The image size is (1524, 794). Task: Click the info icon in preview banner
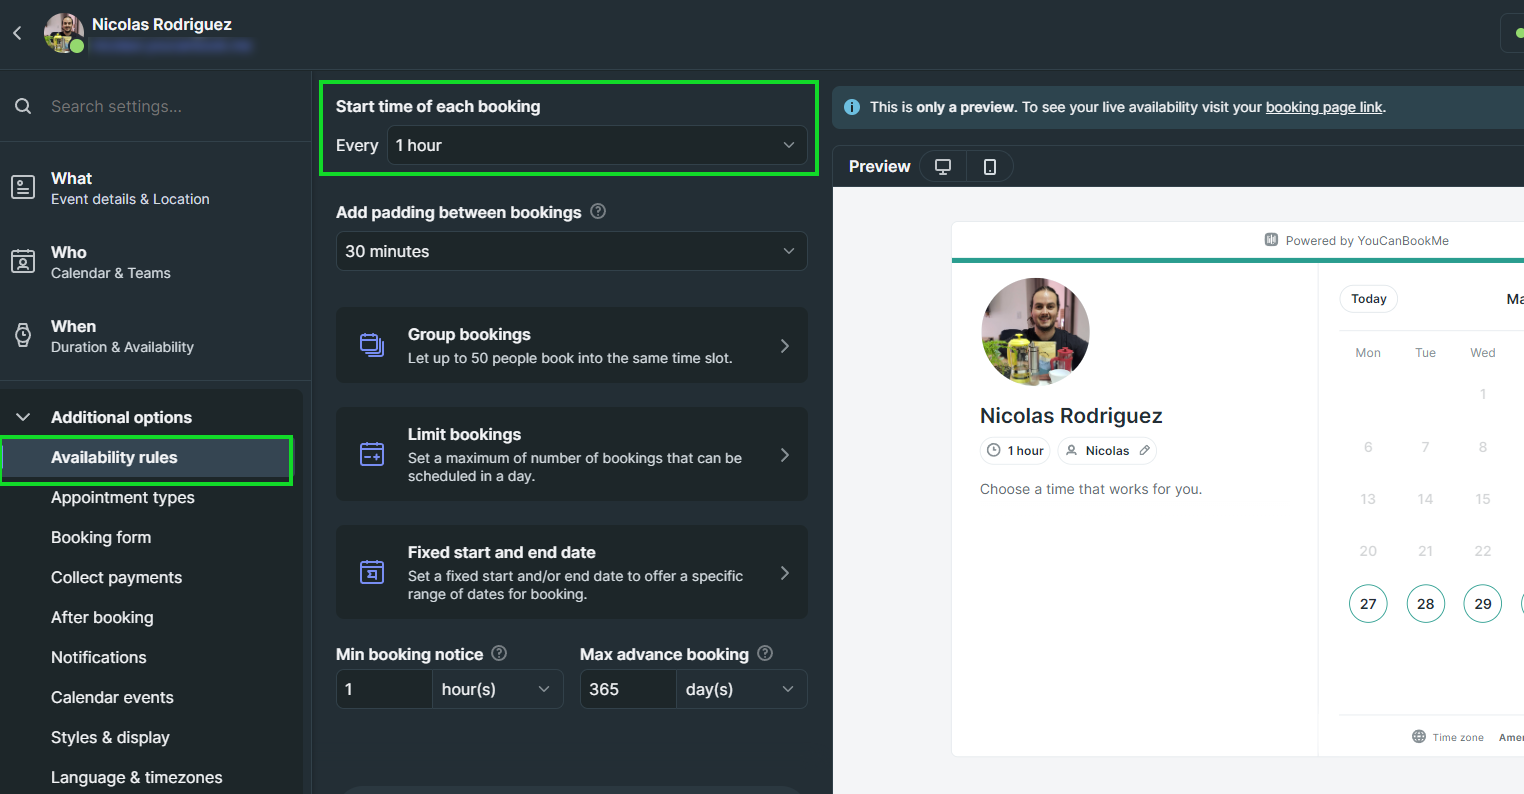coord(852,107)
